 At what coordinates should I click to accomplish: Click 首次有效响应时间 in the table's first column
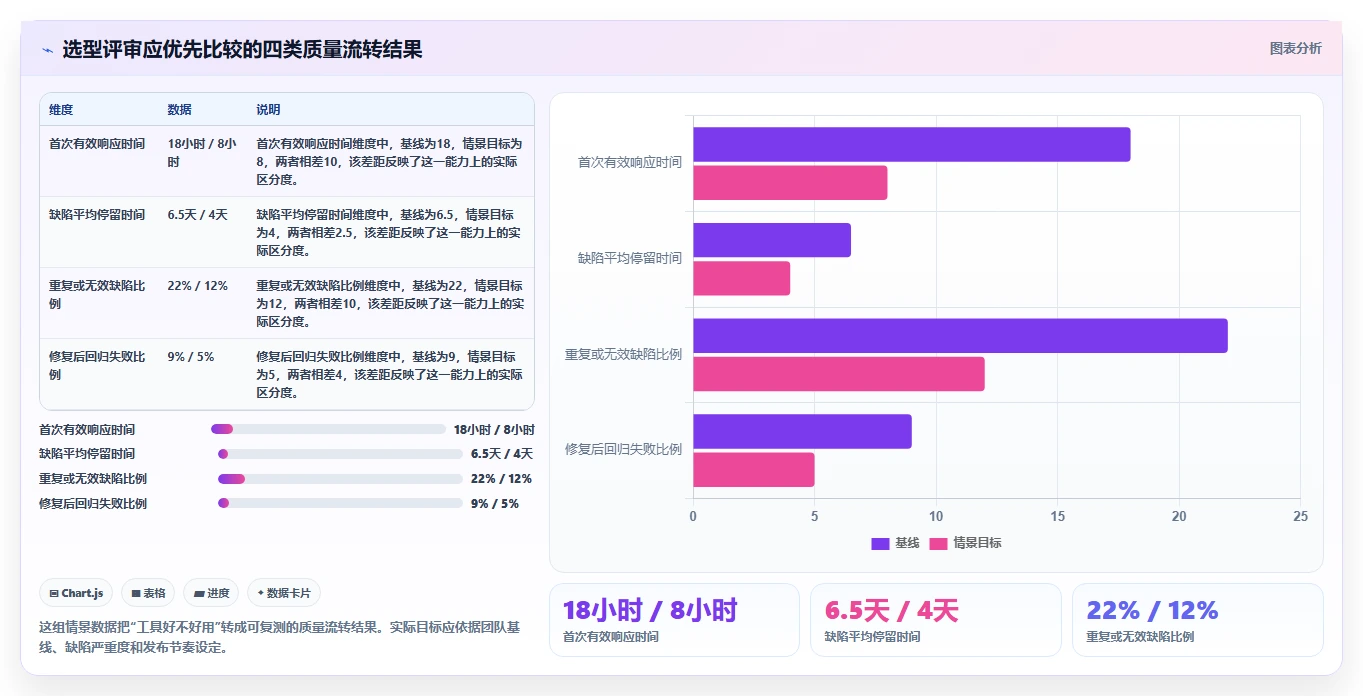(x=97, y=144)
